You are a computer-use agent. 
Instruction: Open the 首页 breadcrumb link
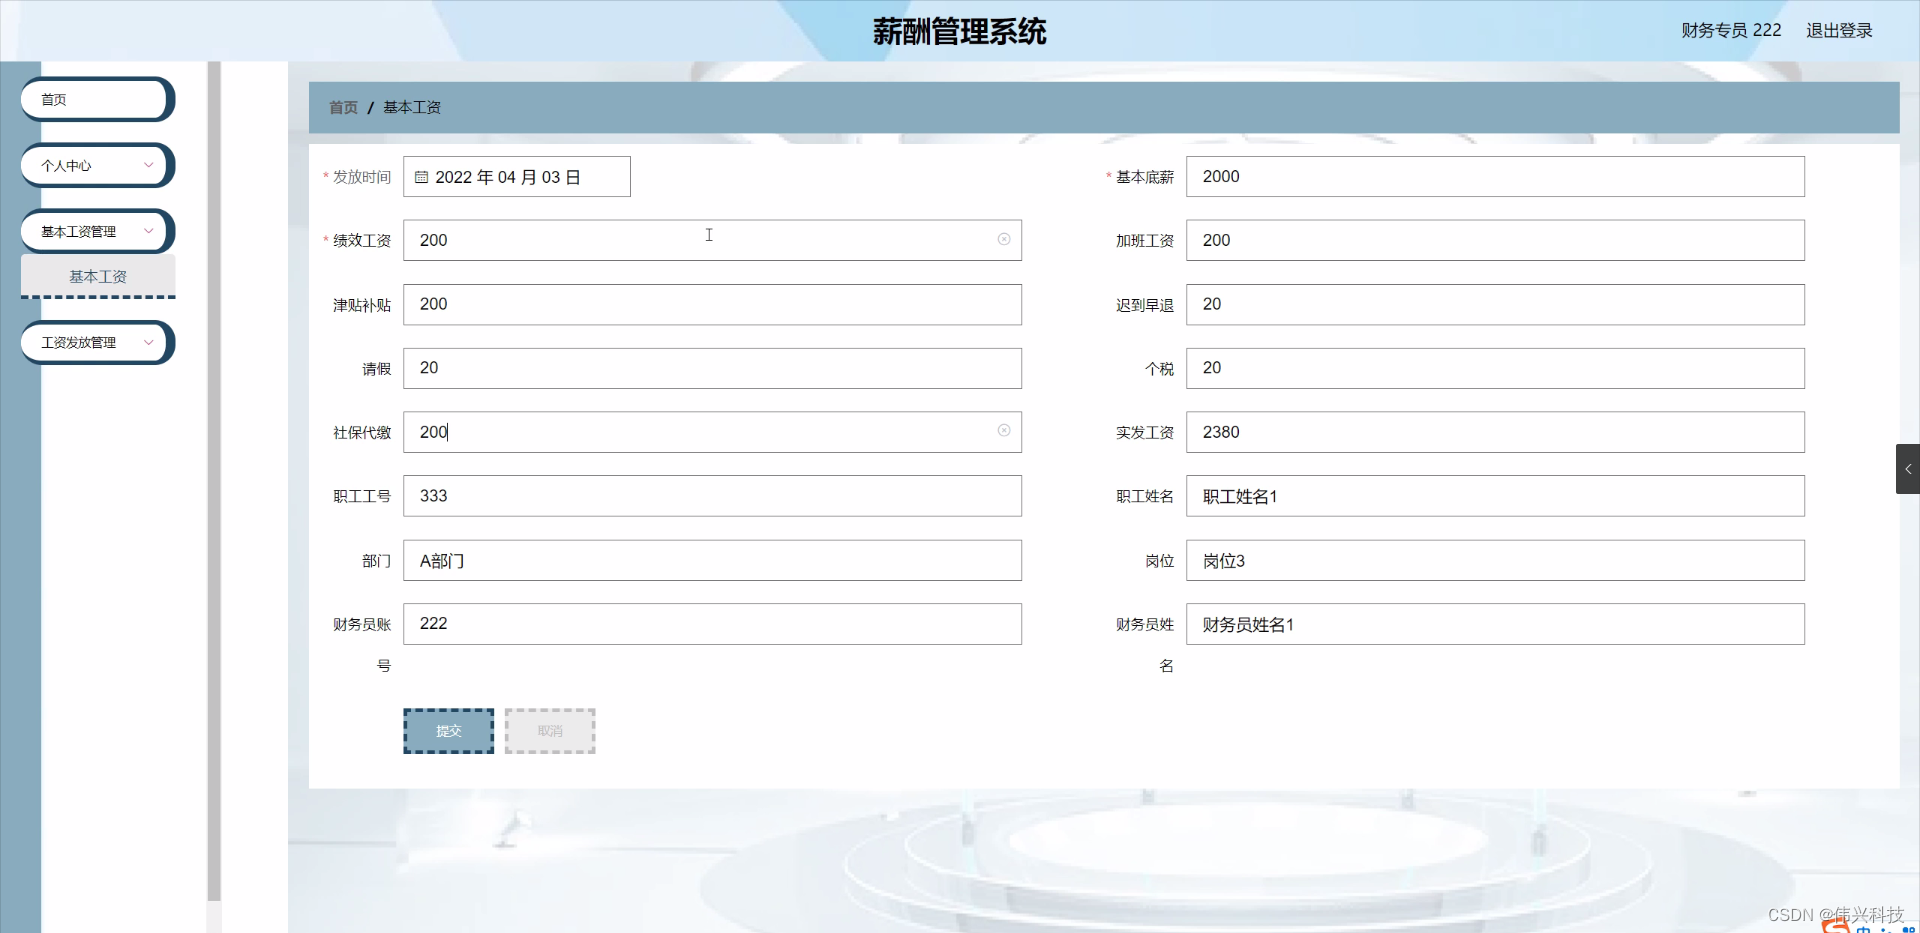click(x=342, y=107)
